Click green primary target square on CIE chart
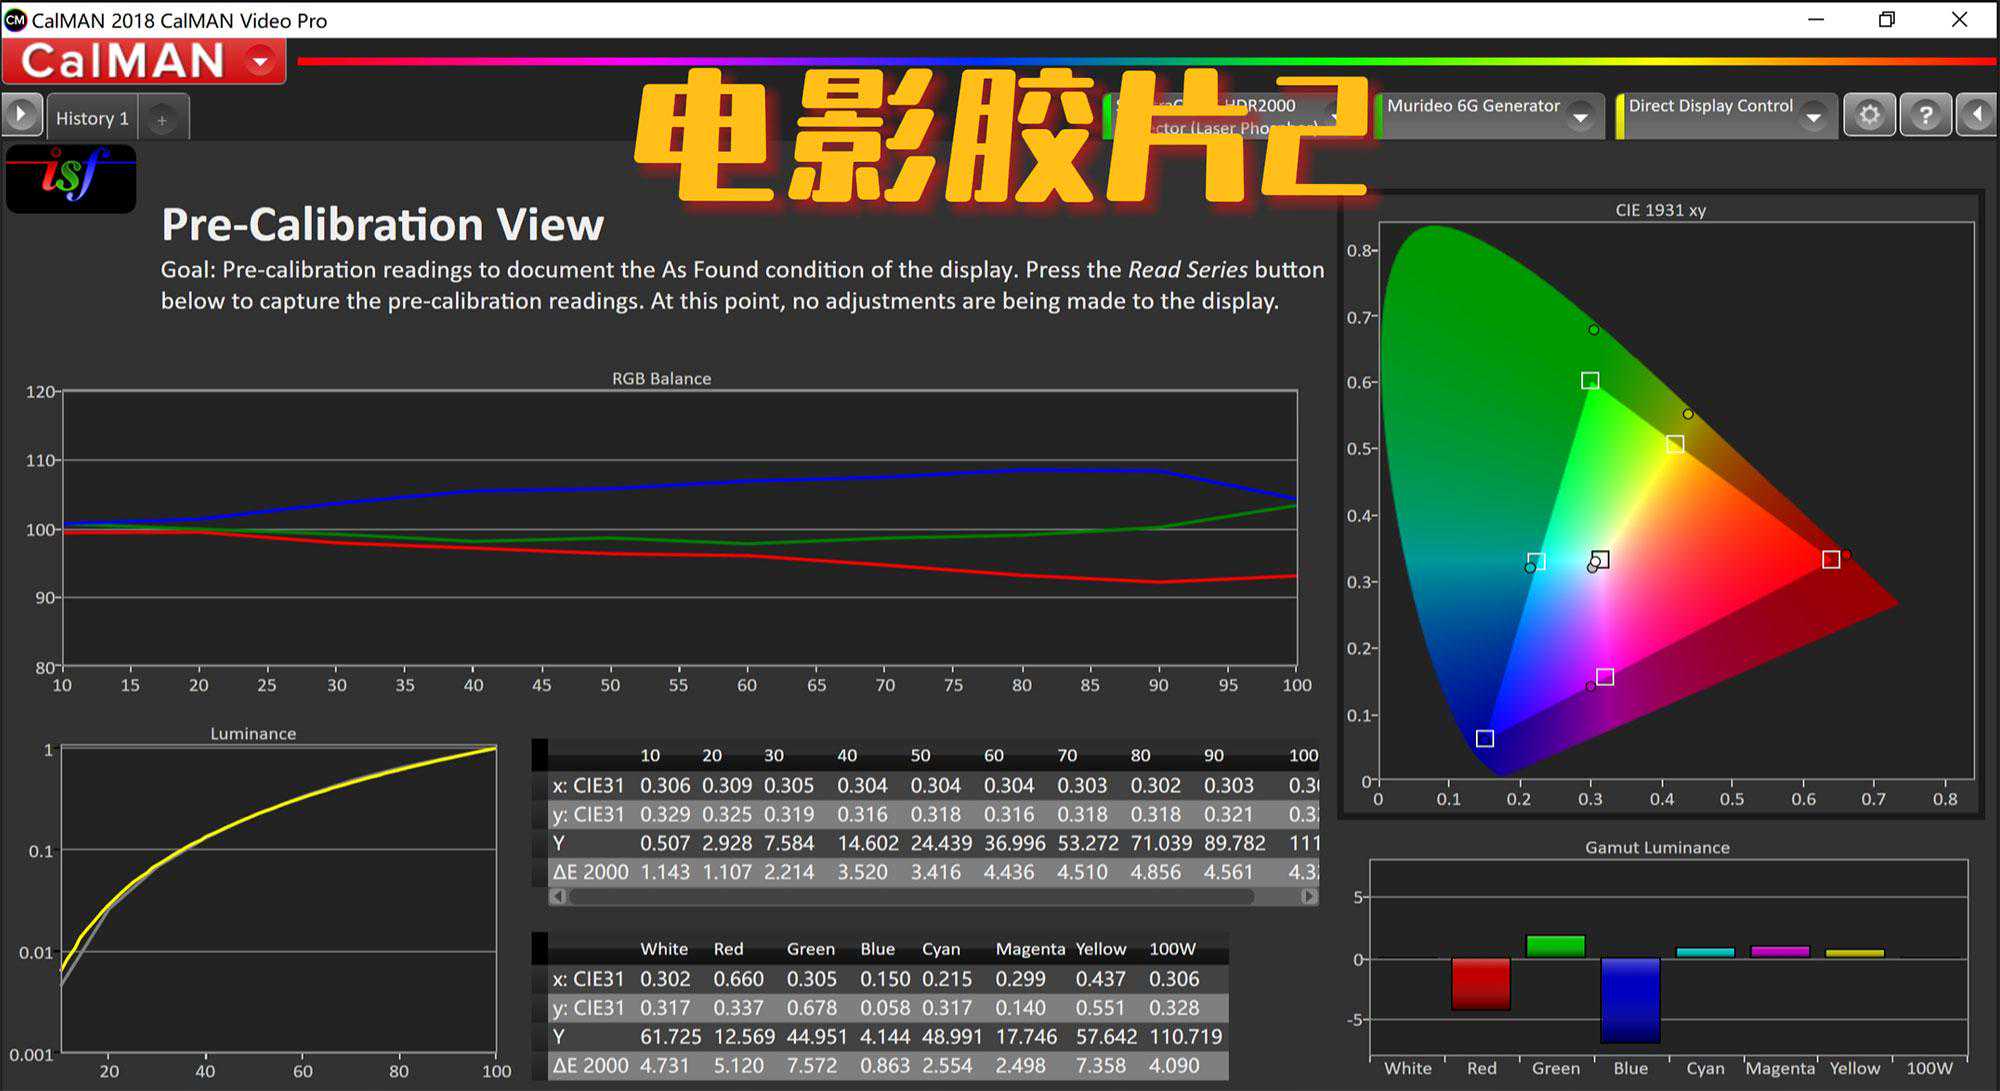Image resolution: width=2000 pixels, height=1091 pixels. point(1590,381)
